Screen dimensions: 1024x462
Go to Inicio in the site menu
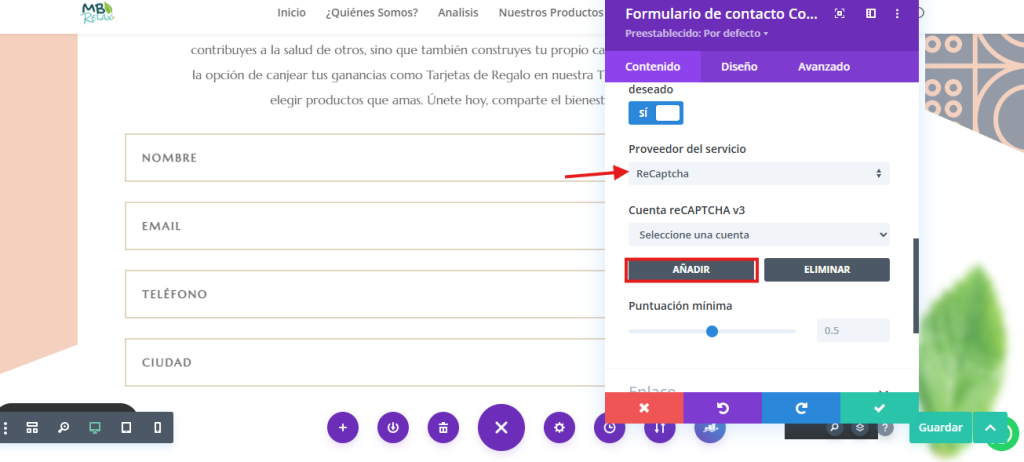(x=291, y=12)
